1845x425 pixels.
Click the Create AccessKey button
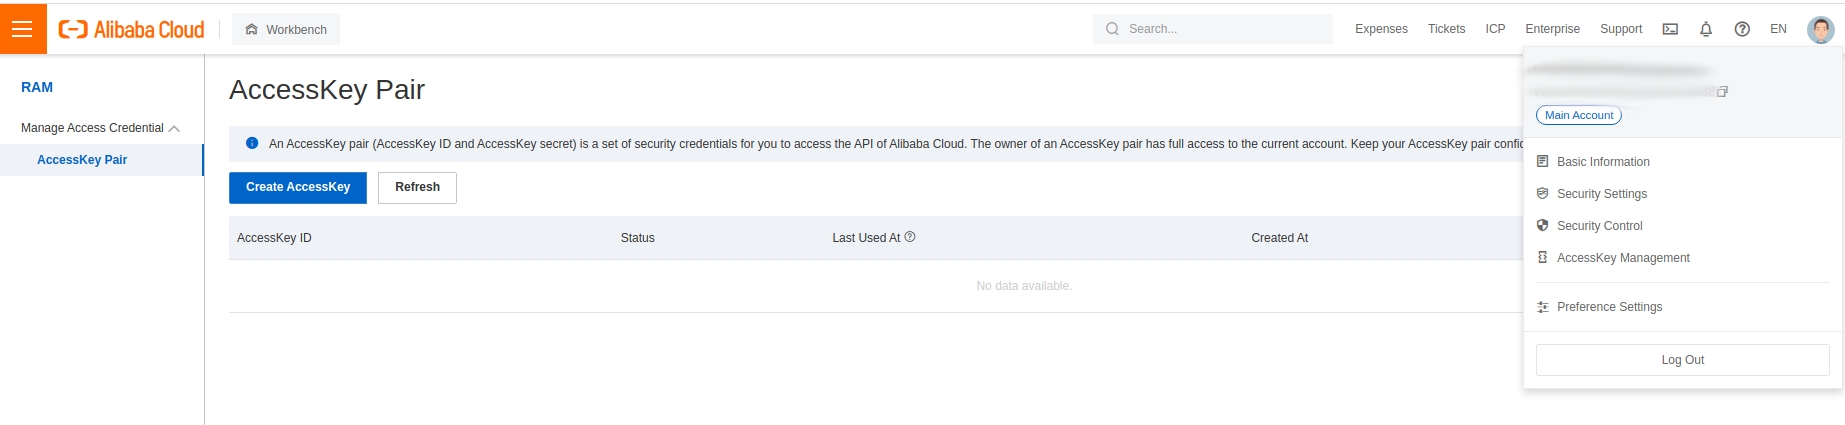point(298,188)
